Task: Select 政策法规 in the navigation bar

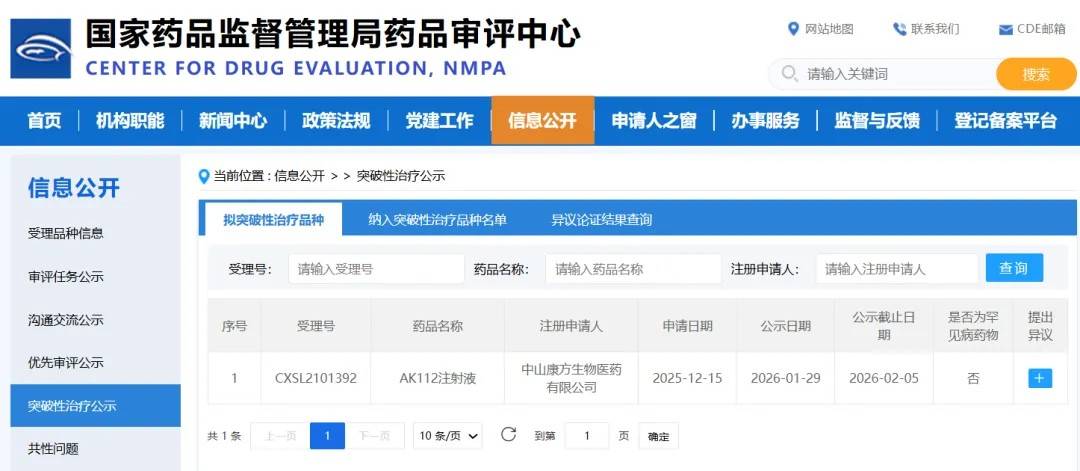Action: [x=336, y=121]
